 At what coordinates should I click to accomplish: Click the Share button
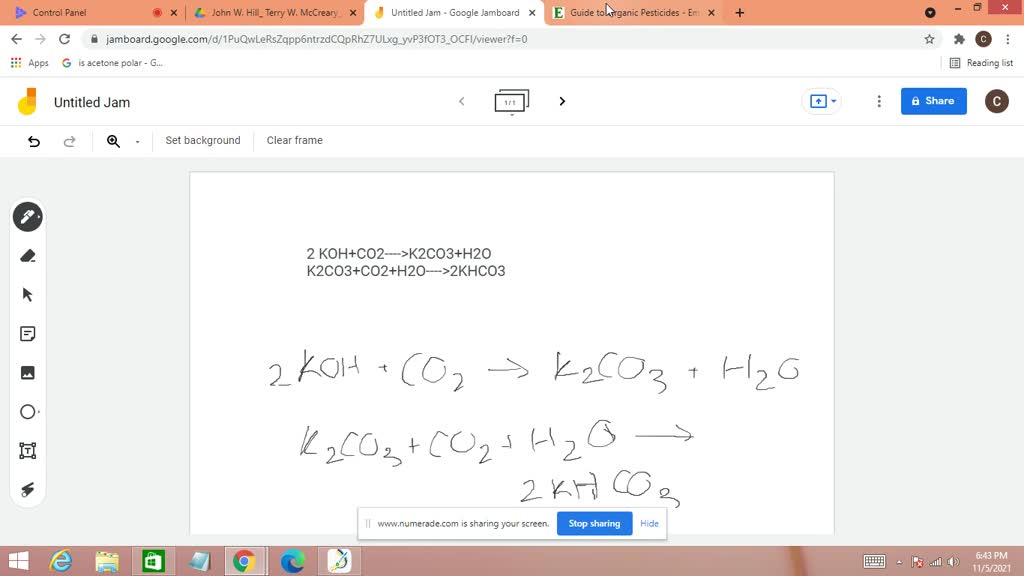click(x=933, y=101)
